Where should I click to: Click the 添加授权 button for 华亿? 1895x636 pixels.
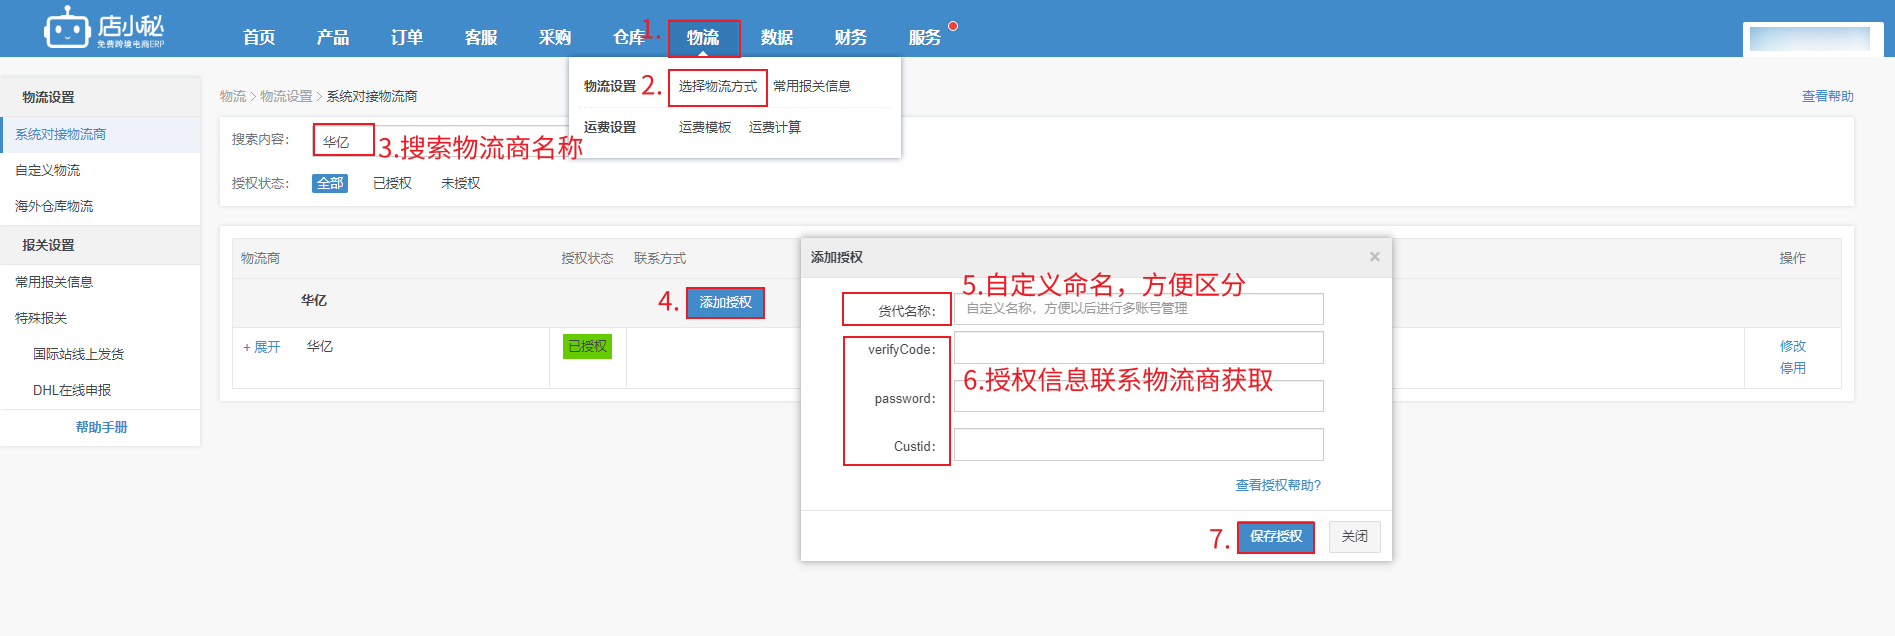pyautogui.click(x=726, y=302)
